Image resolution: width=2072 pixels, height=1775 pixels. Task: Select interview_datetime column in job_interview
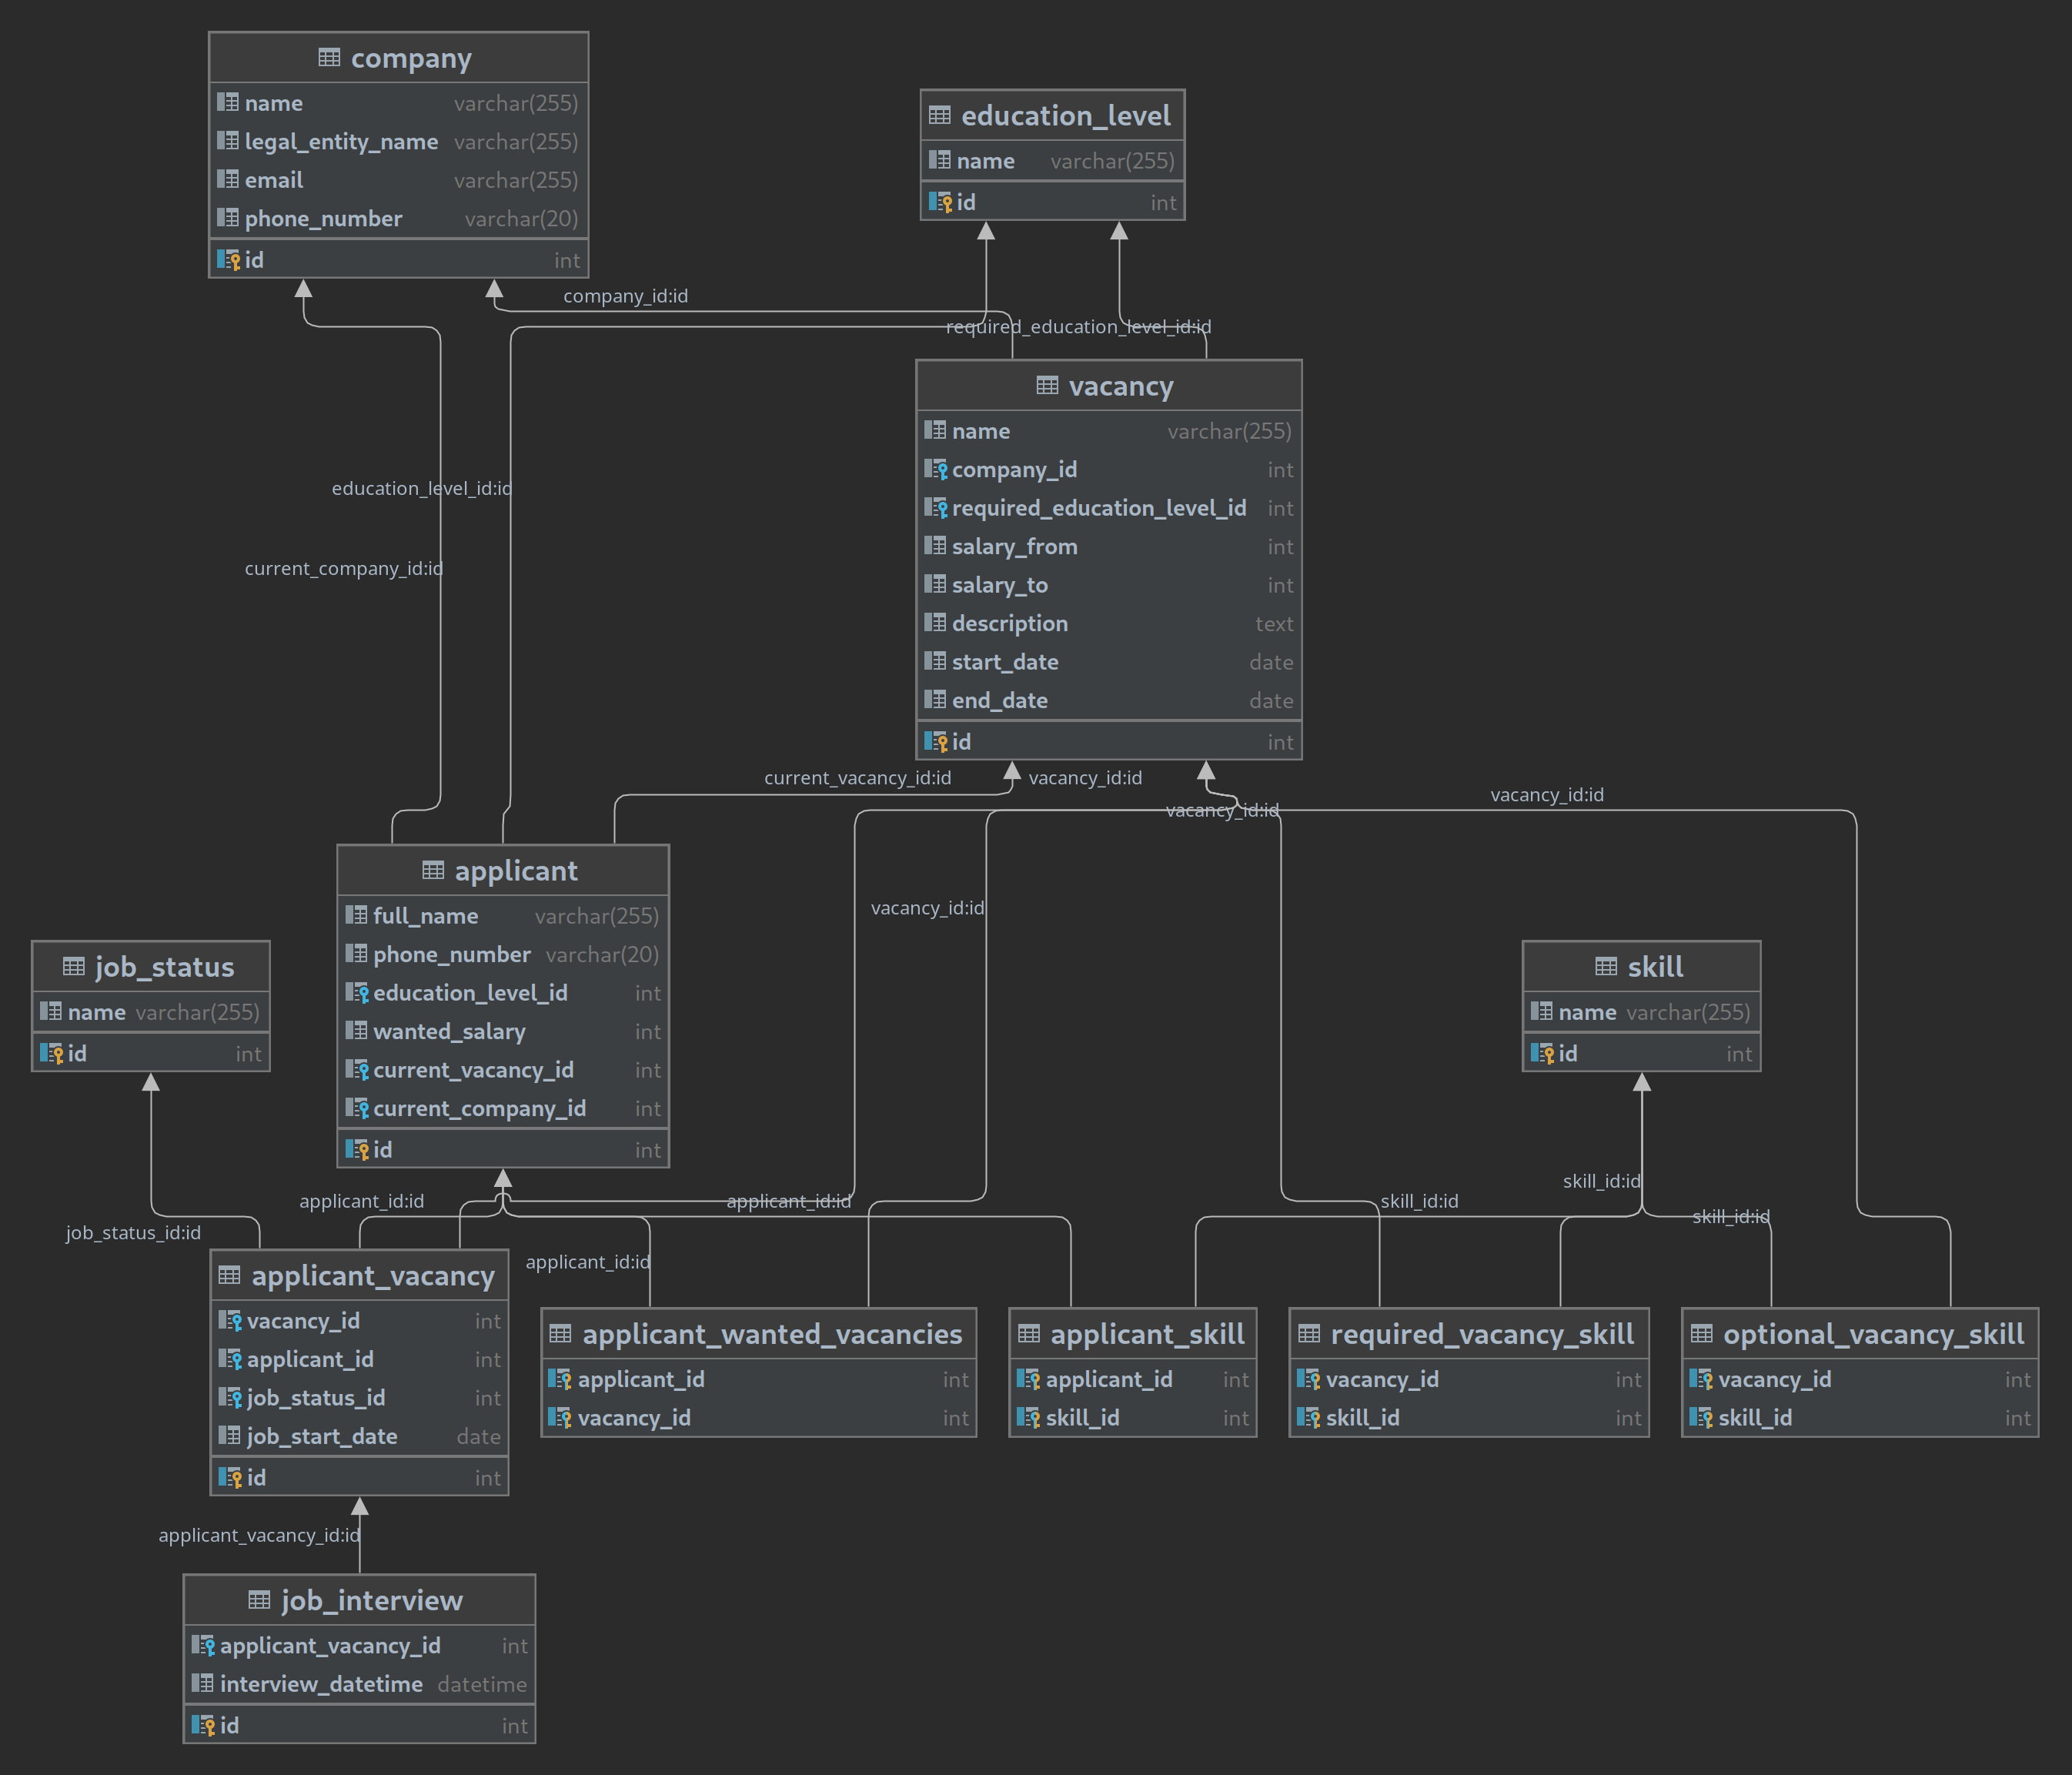click(x=321, y=1685)
